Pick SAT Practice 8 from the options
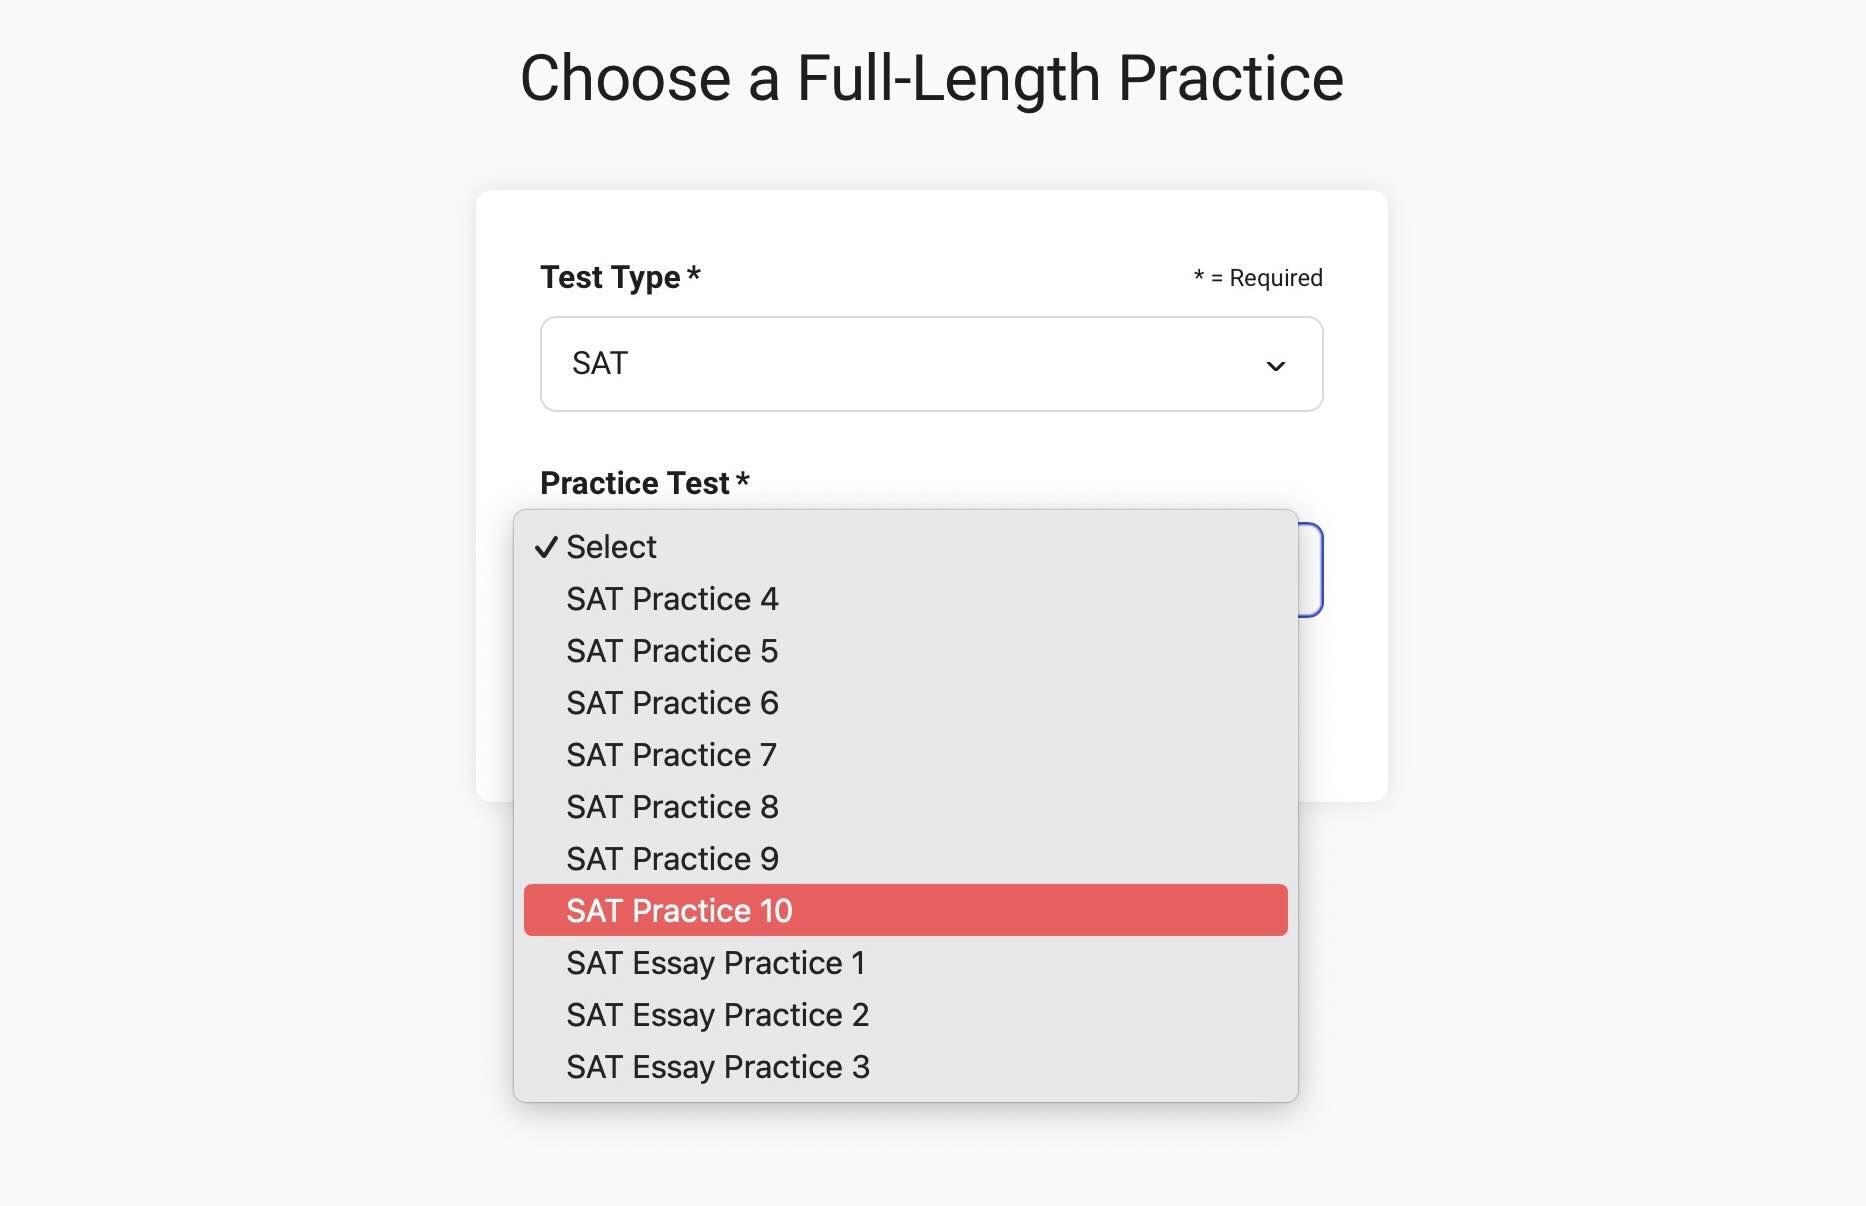The width and height of the screenshot is (1866, 1206). pyautogui.click(x=672, y=807)
